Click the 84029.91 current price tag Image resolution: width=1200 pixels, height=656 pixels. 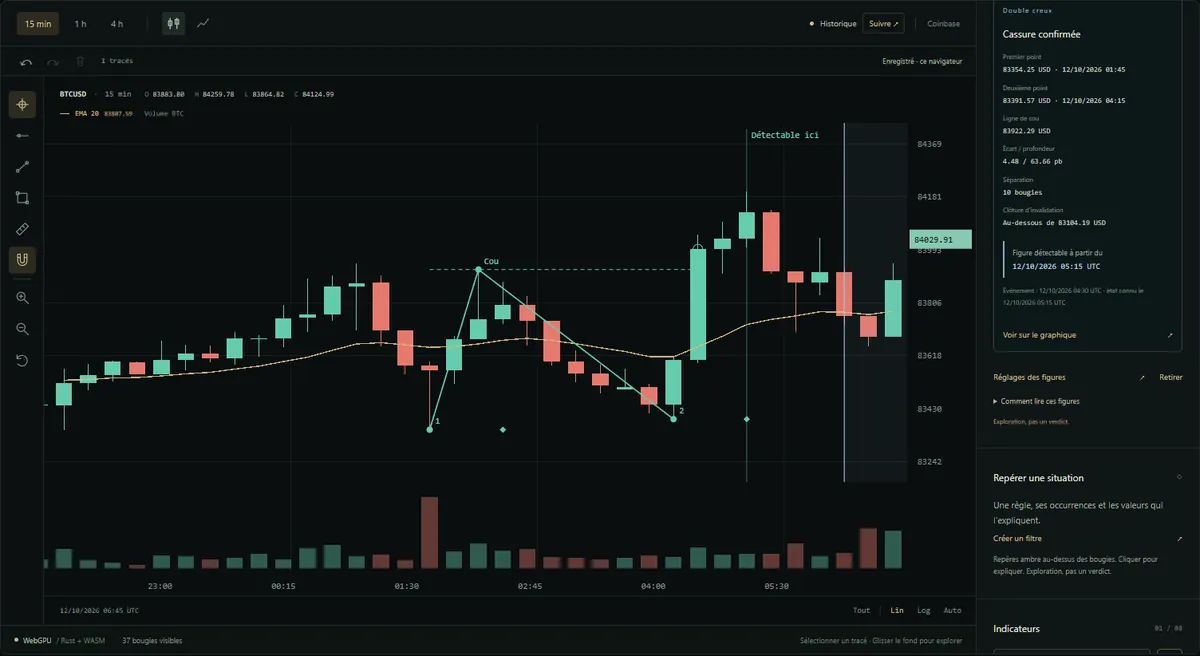point(940,240)
